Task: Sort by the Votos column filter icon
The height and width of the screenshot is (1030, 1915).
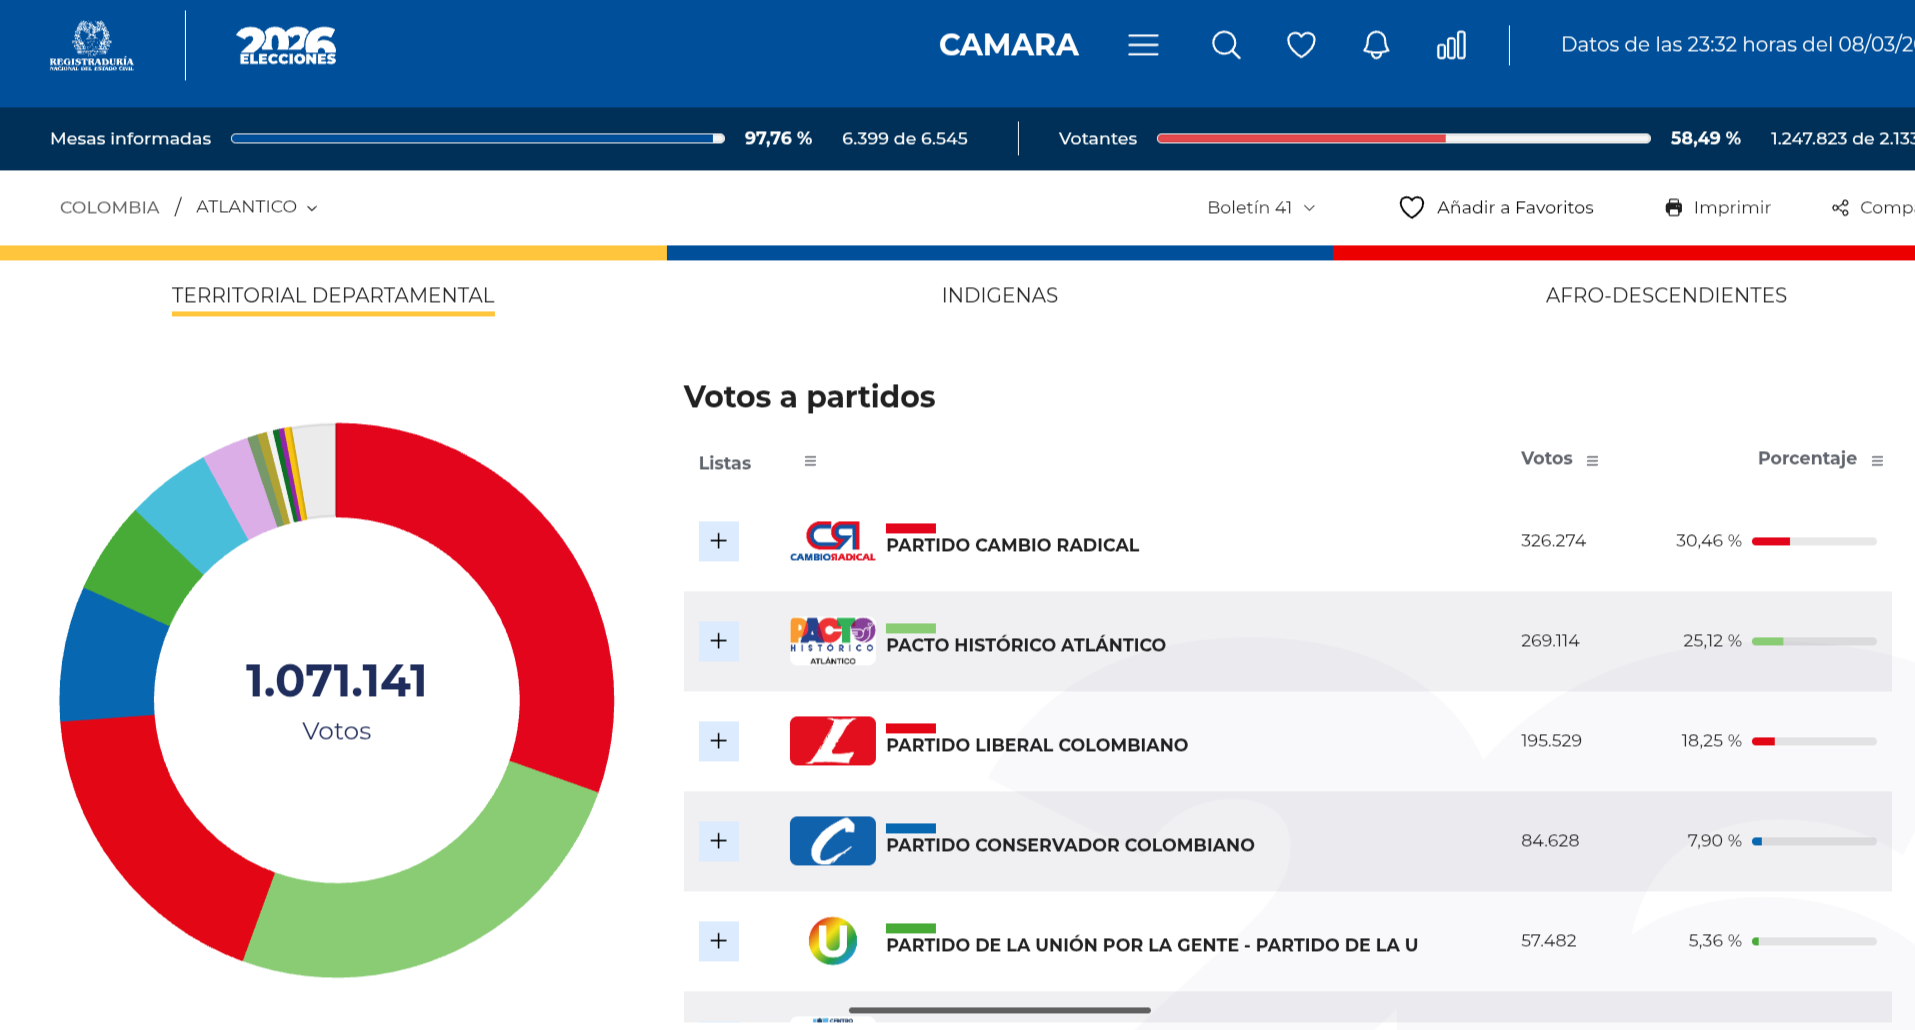Action: (x=1592, y=460)
